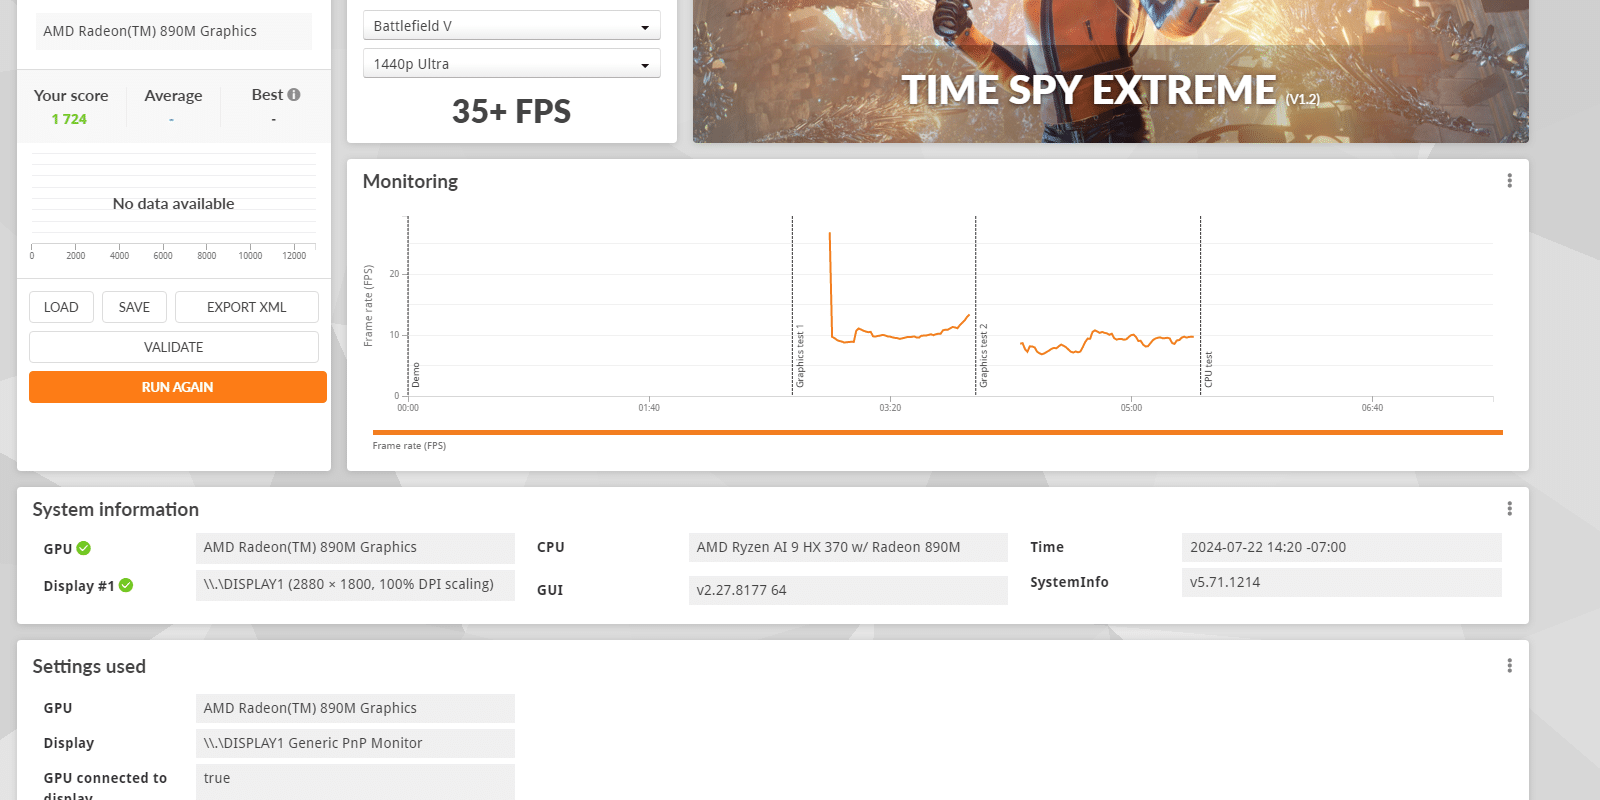Viewport: 1600px width, 800px height.
Task: Click the GUI version v2.27.8177 64
Action: tap(848, 590)
